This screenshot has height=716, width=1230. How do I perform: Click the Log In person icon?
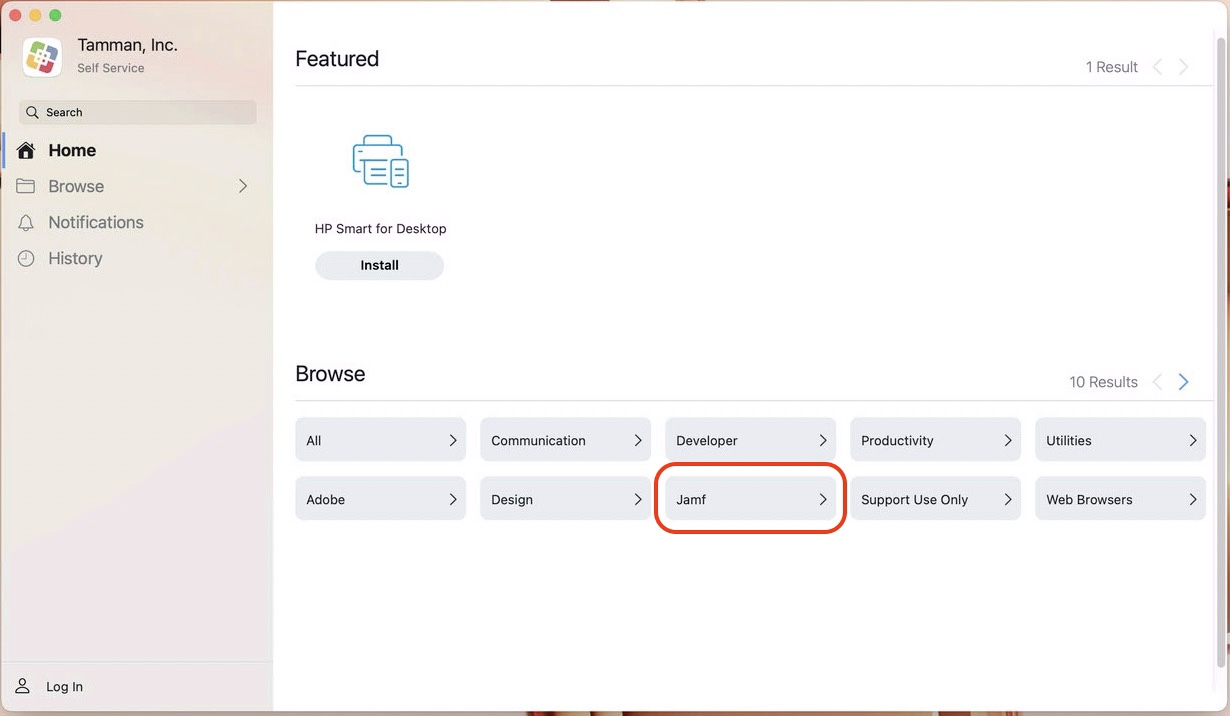pos(23,686)
